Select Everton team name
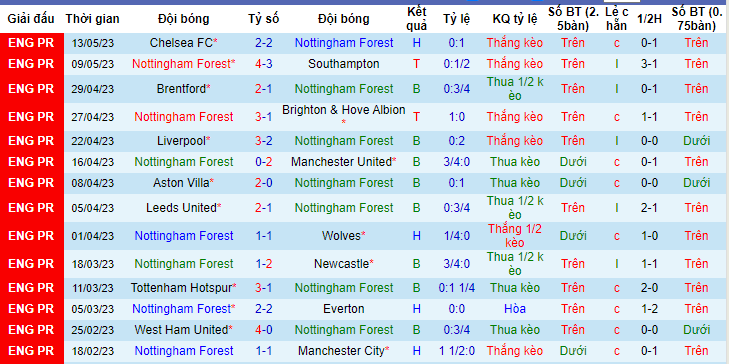This screenshot has width=729, height=364. tap(344, 309)
